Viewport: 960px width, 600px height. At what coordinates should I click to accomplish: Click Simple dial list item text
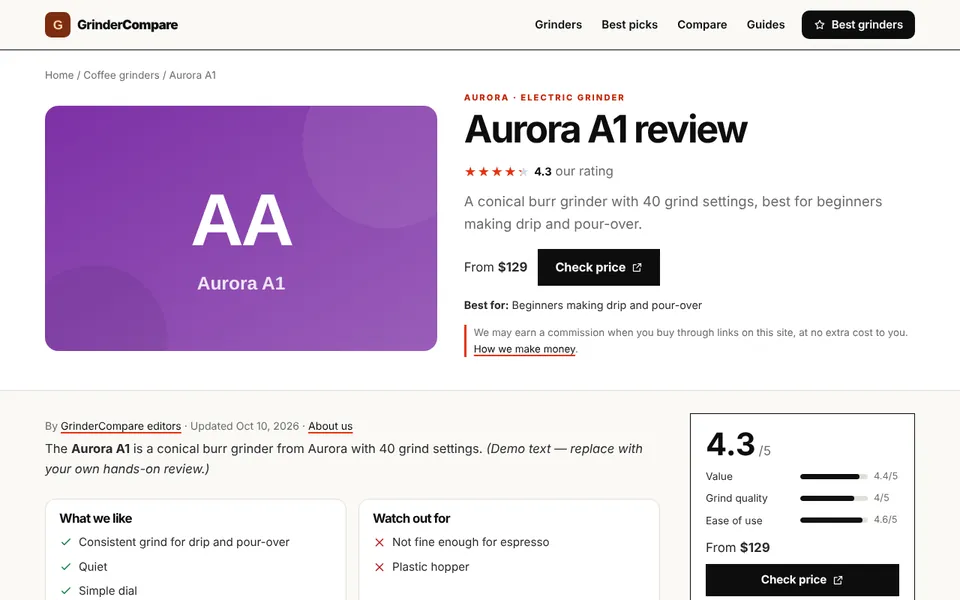click(x=108, y=591)
